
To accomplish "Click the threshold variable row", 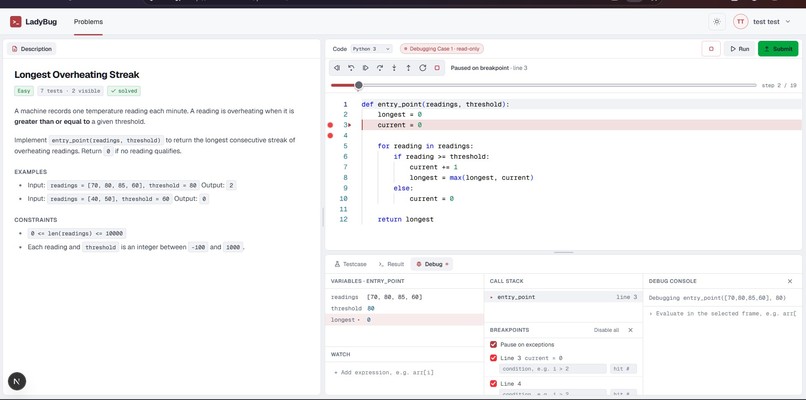I will (405, 308).
